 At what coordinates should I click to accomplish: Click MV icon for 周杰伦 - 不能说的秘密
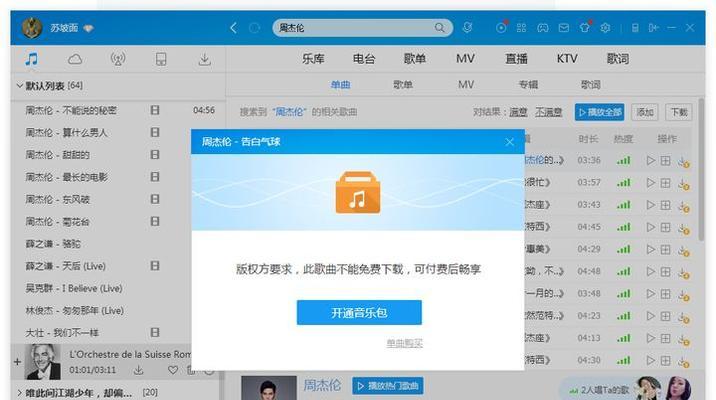tap(155, 110)
